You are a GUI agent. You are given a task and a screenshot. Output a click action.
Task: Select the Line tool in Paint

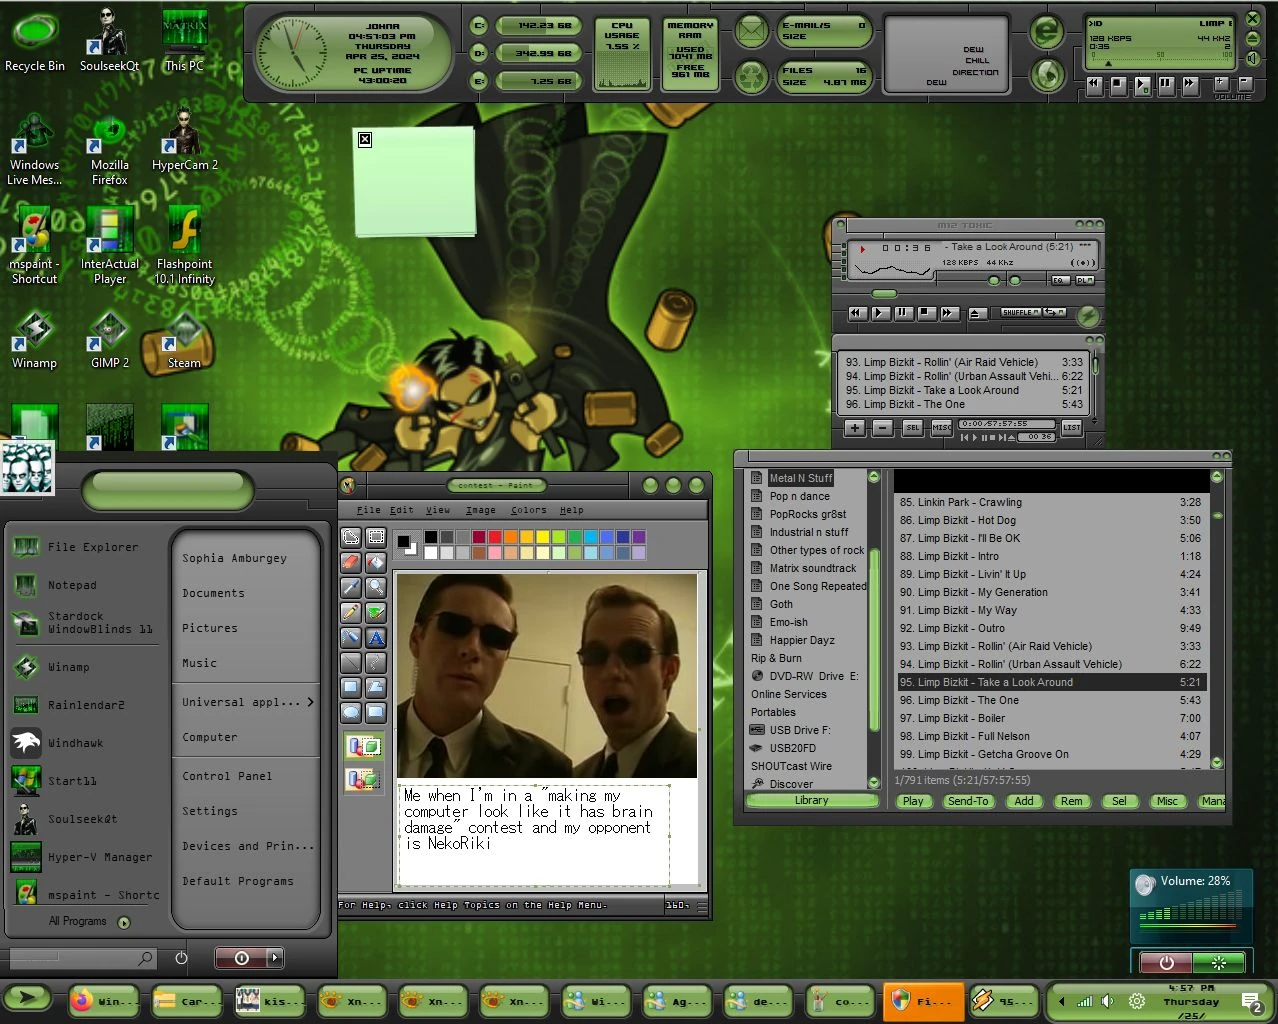[351, 663]
